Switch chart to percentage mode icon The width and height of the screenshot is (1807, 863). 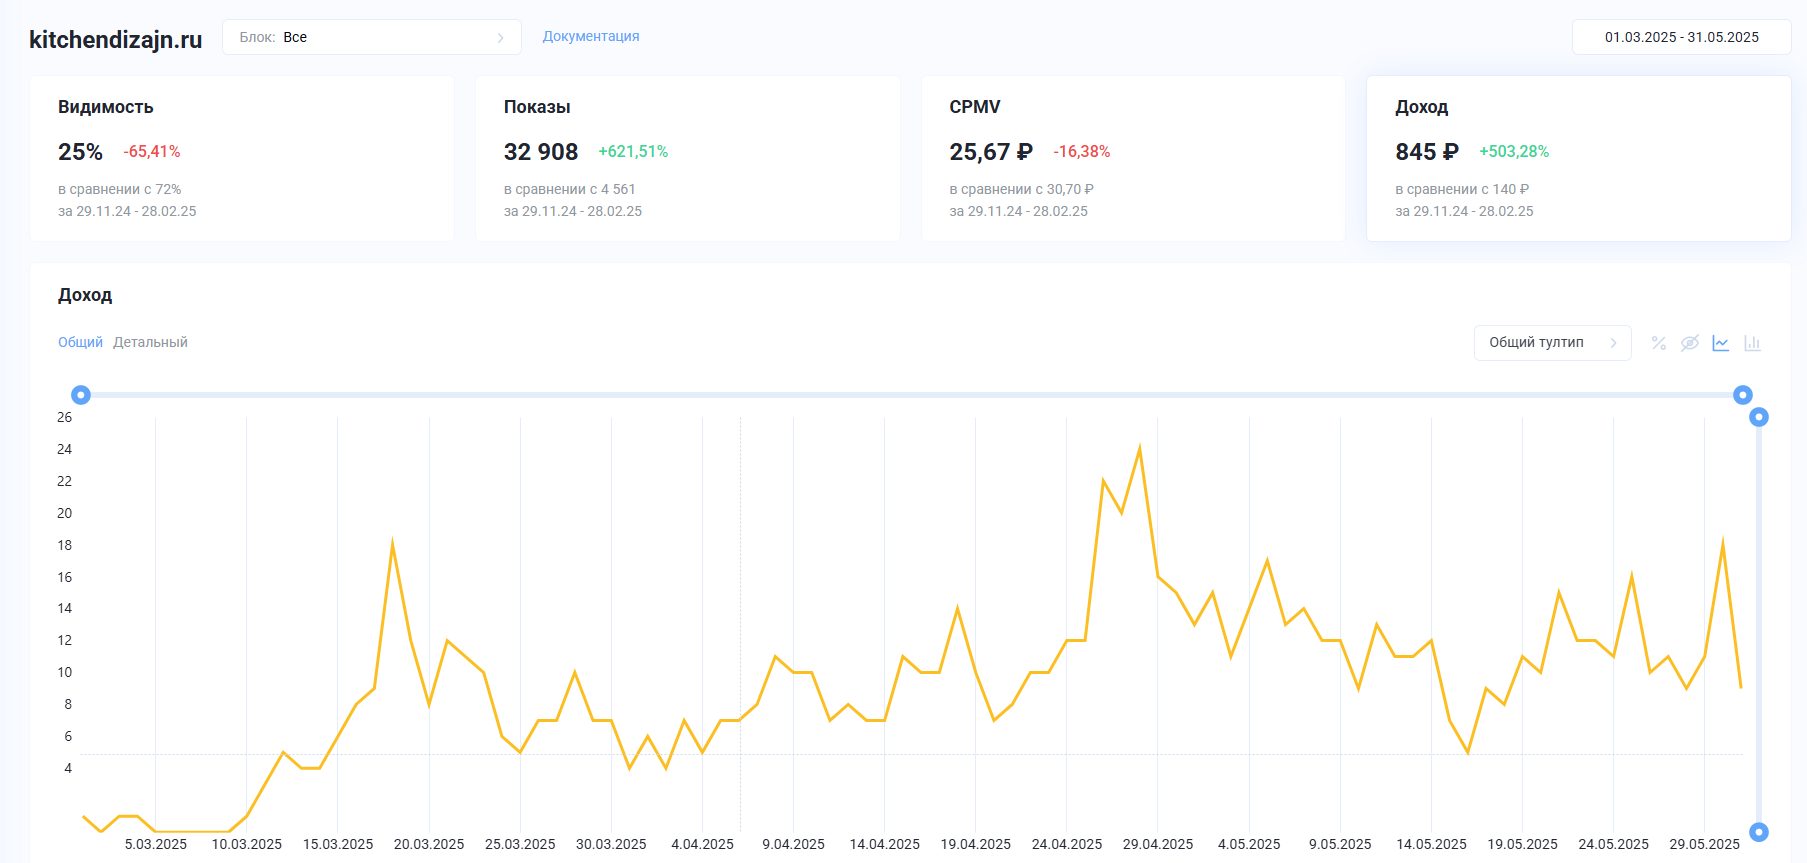click(1658, 343)
